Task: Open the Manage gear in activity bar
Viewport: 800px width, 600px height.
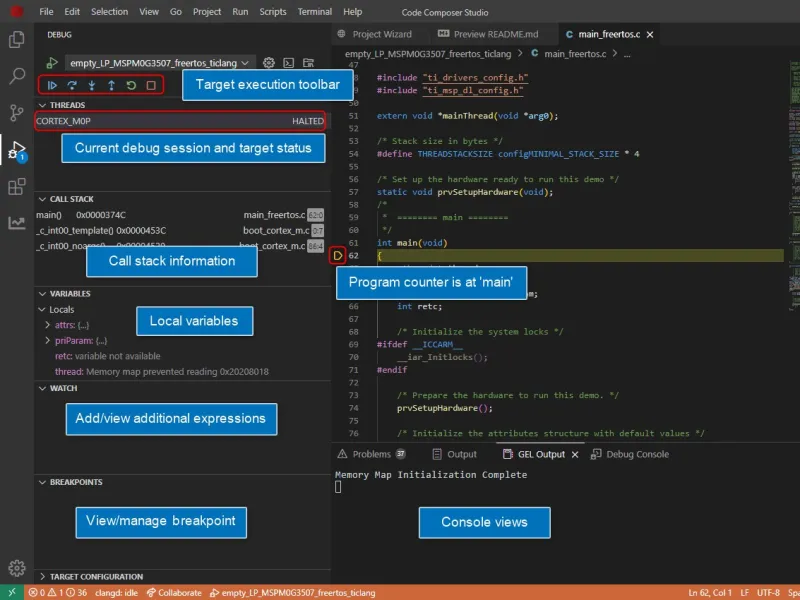Action: (x=17, y=567)
